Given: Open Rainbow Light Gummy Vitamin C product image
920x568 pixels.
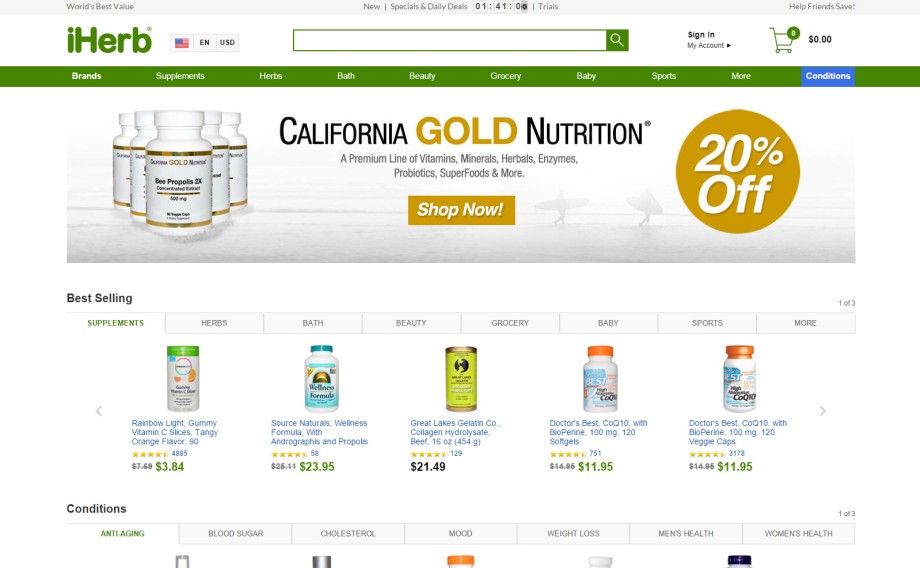Looking at the screenshot, I should [182, 378].
